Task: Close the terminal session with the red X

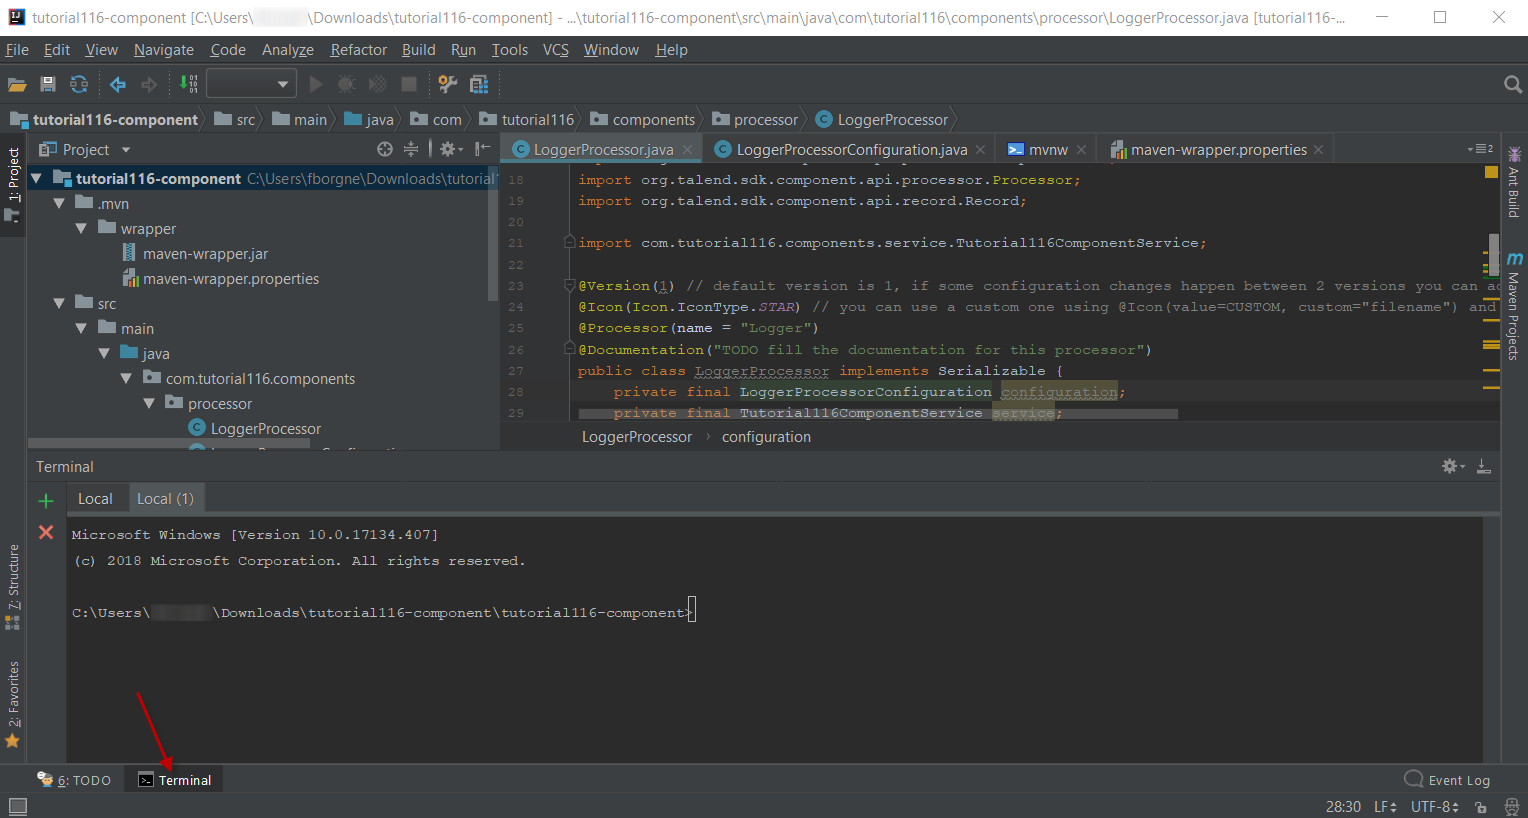Action: [45, 532]
